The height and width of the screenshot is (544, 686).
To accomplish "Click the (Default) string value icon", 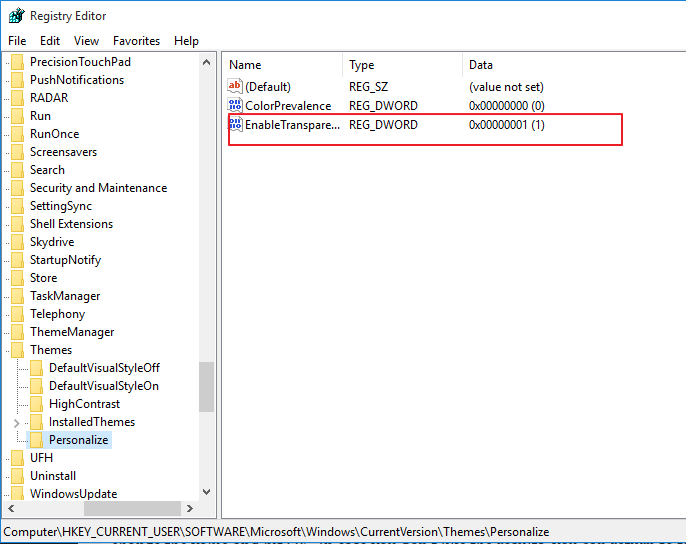I will 235,86.
